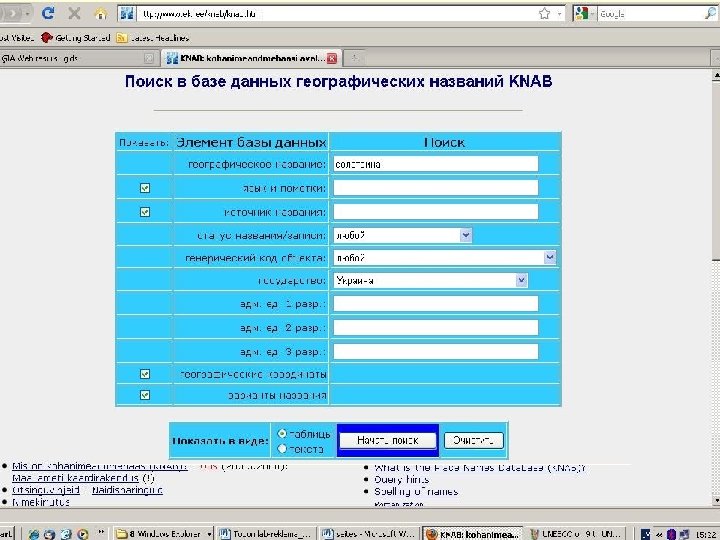Open the Spelling of names link
The height and width of the screenshot is (540, 720).
tap(416, 491)
